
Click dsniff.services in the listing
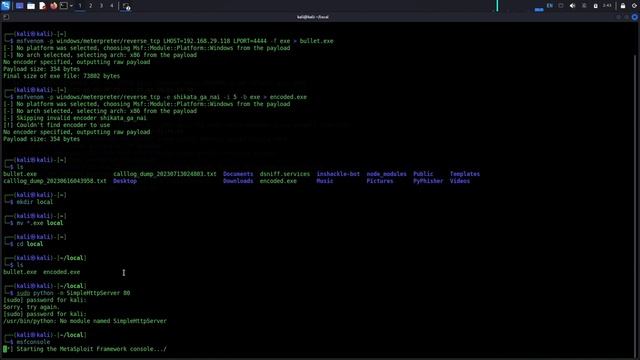click(x=285, y=174)
